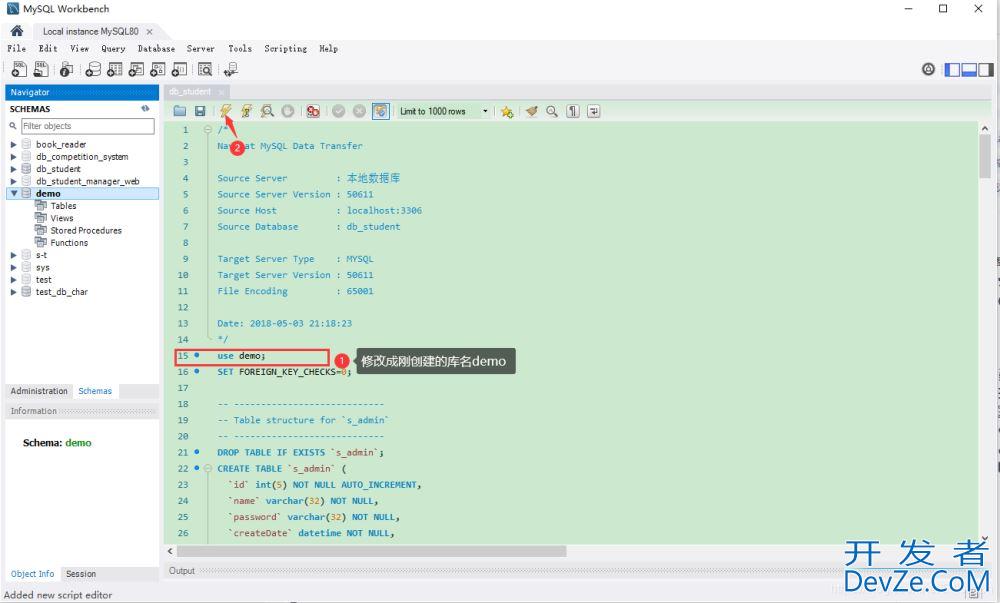Open the Help menu
Viewport: 1000px width, 603px height.
pos(328,48)
